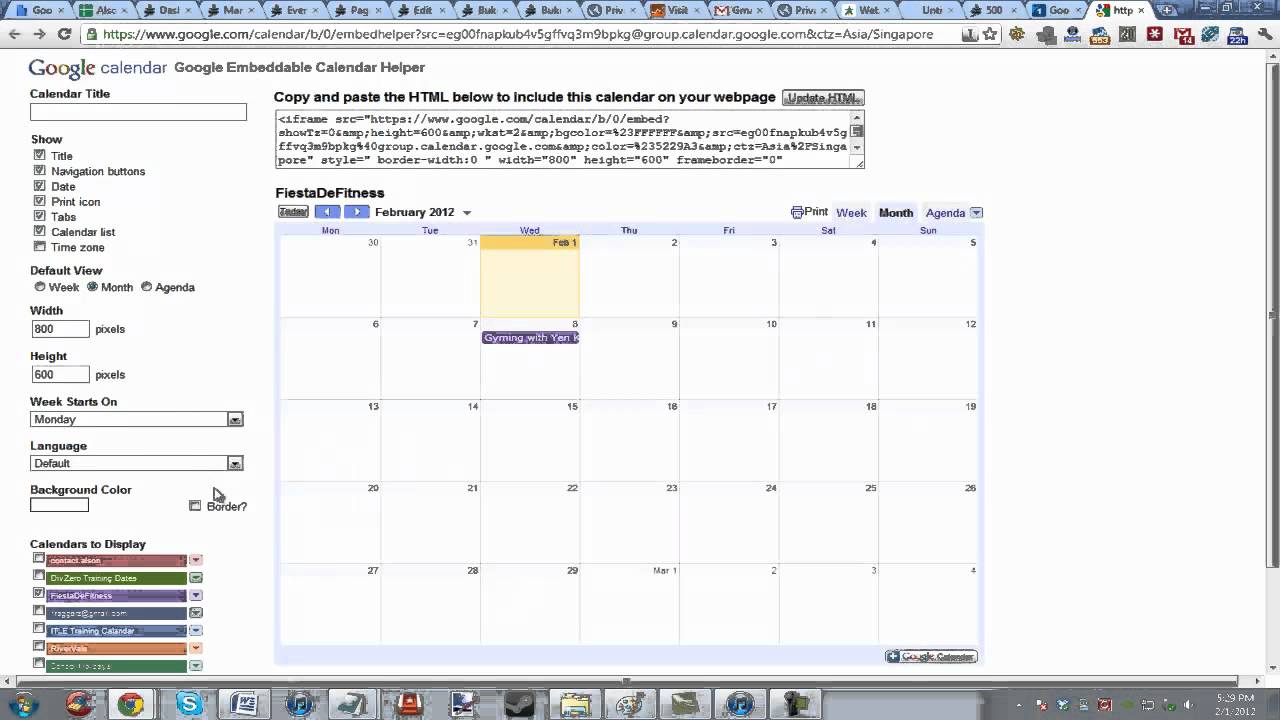1280x720 pixels.
Task: Check the DivZero Training Dates calendar
Action: point(39,576)
